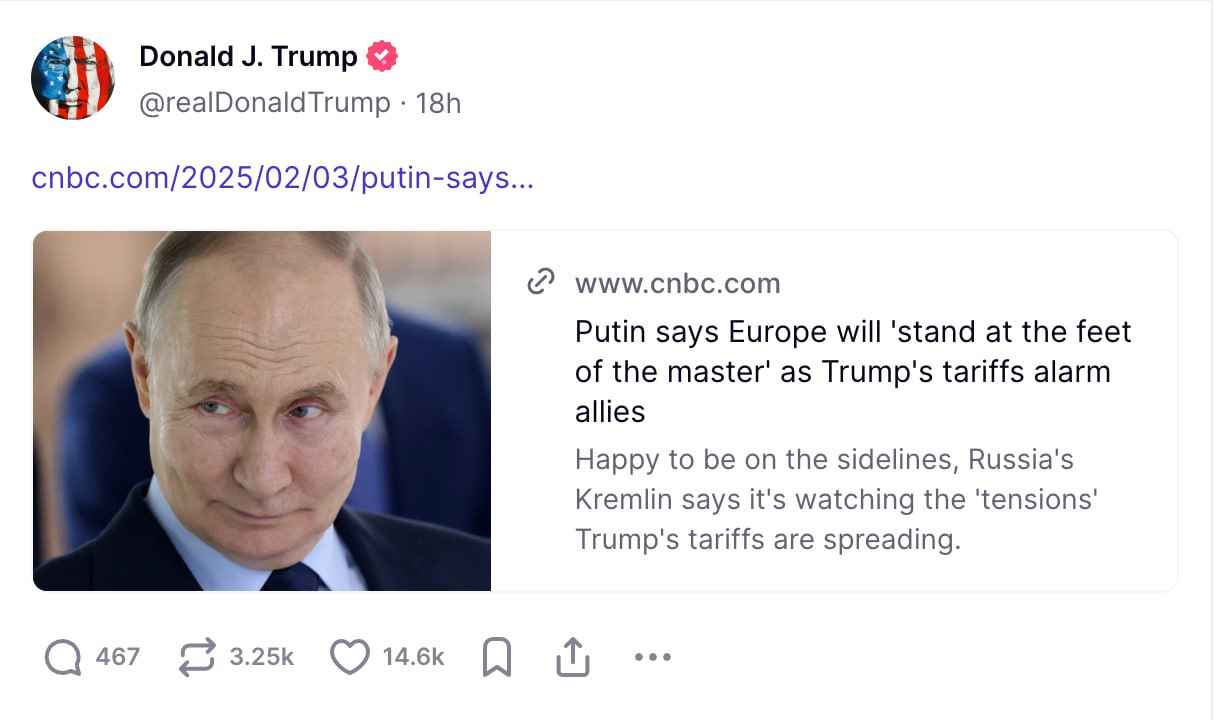
Task: Click the chain link icon beside www.cnbc.com
Action: [541, 283]
